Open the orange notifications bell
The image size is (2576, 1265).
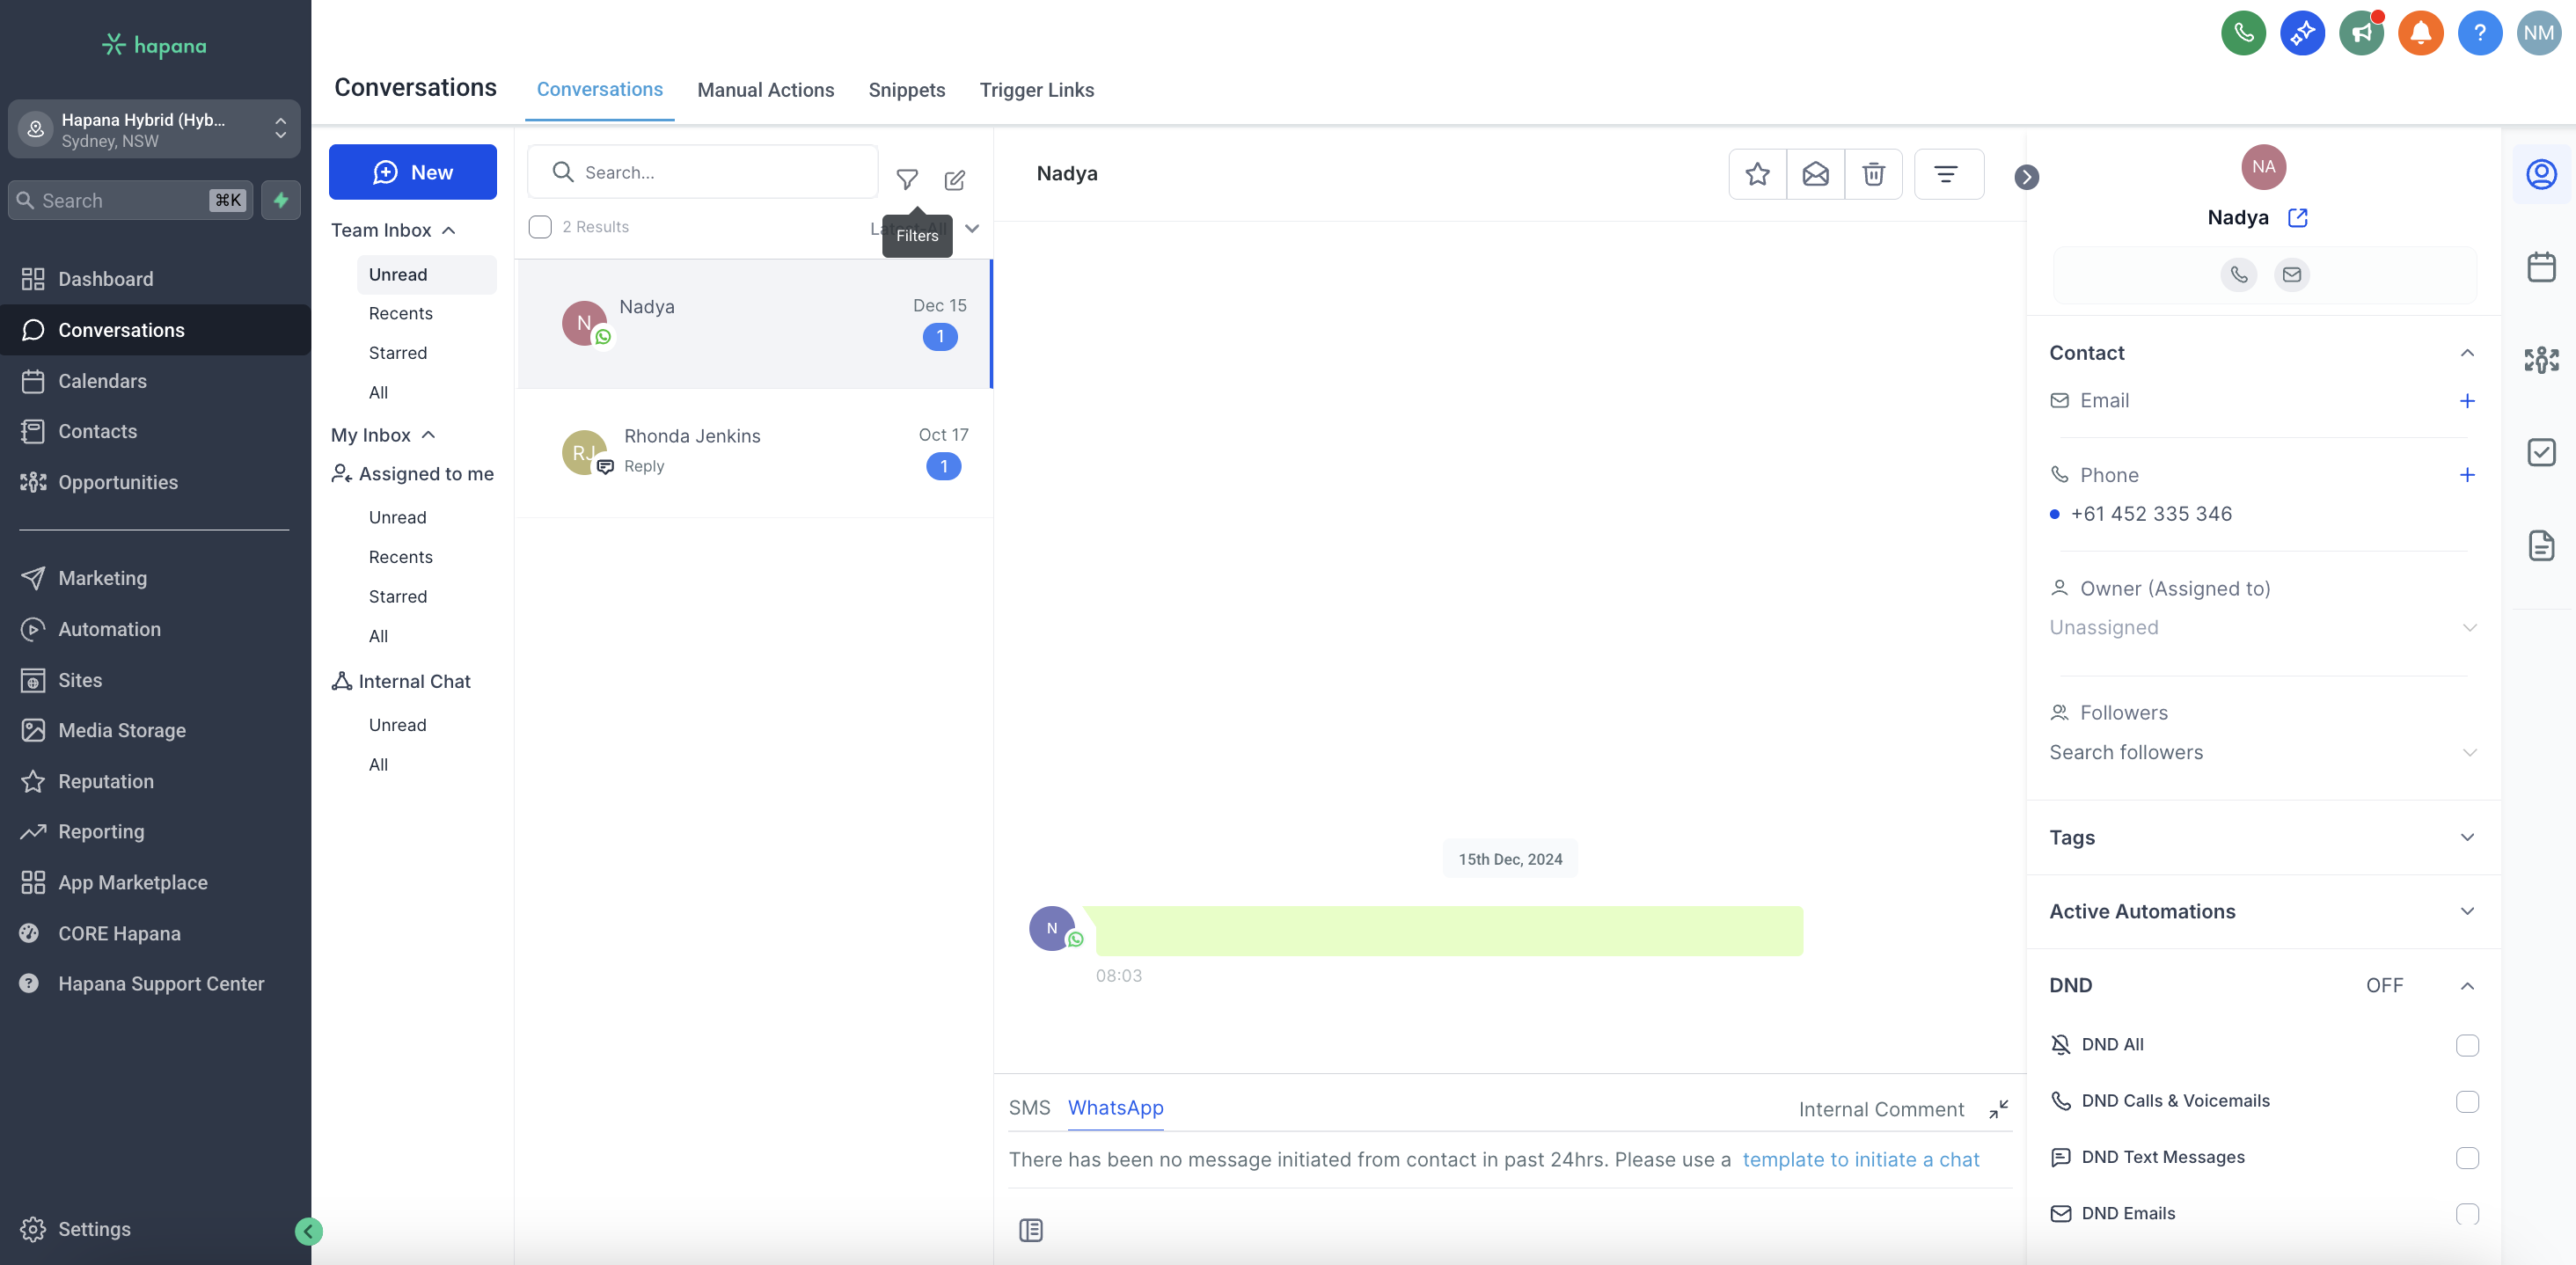point(2419,33)
